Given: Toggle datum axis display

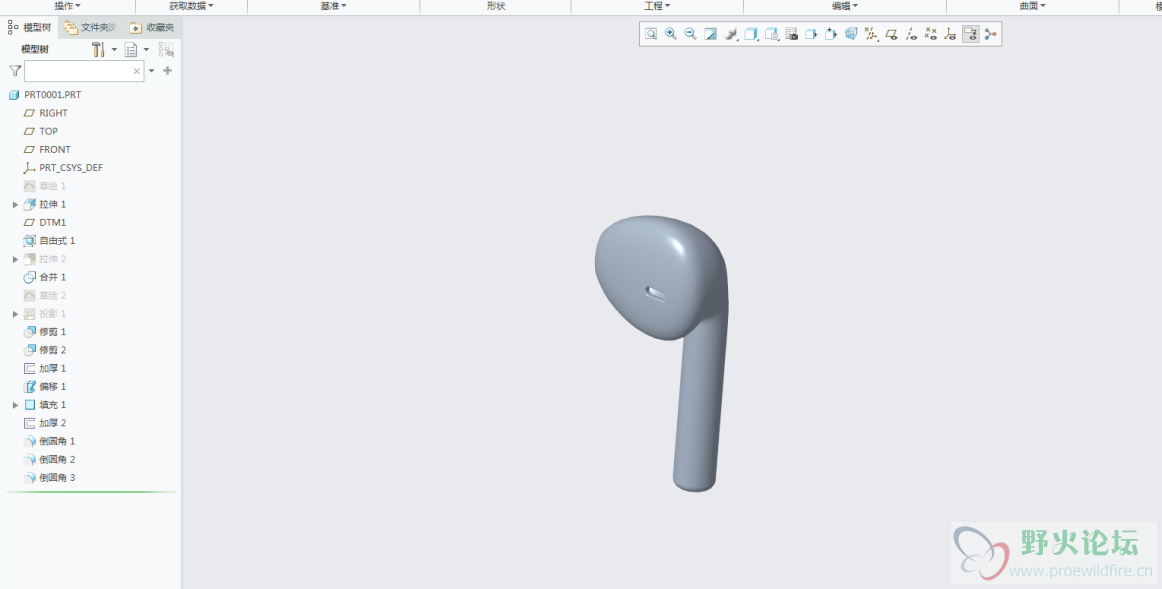Looking at the screenshot, I should pos(912,34).
